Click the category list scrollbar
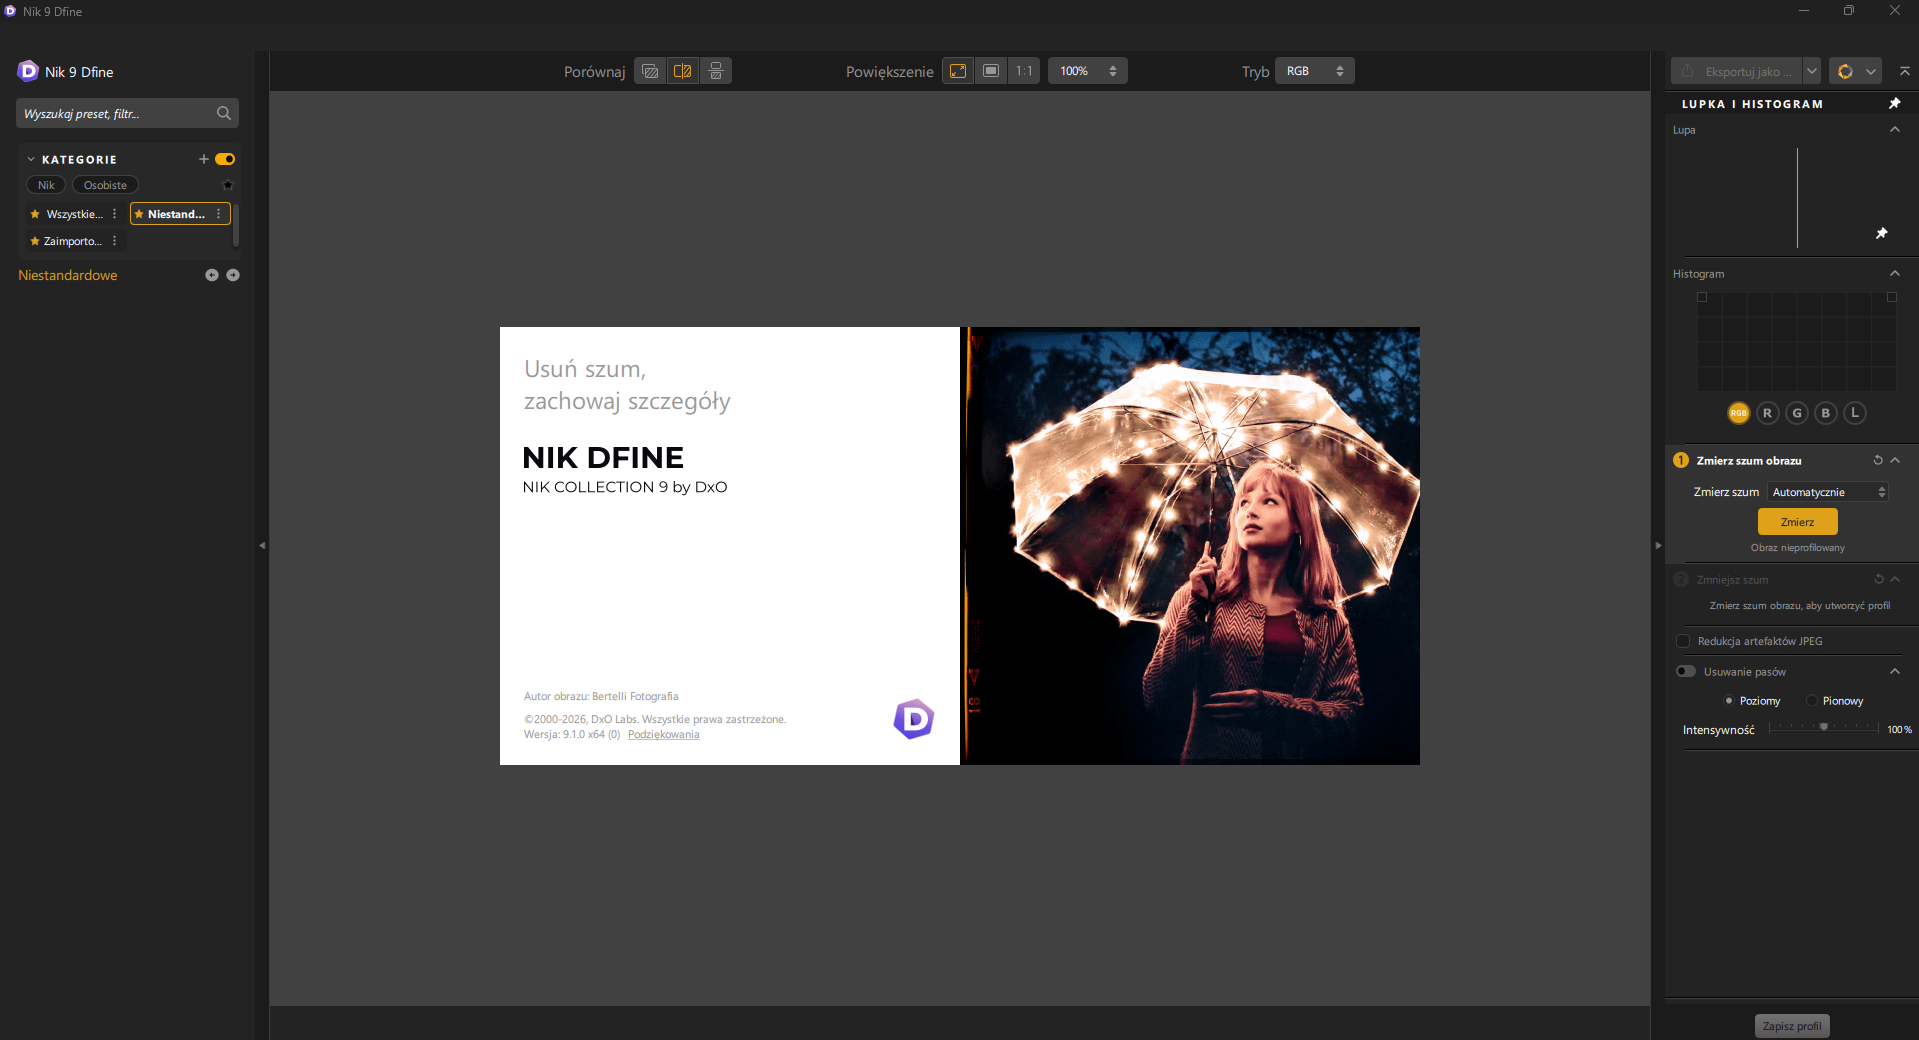The width and height of the screenshot is (1919, 1040). pyautogui.click(x=236, y=226)
